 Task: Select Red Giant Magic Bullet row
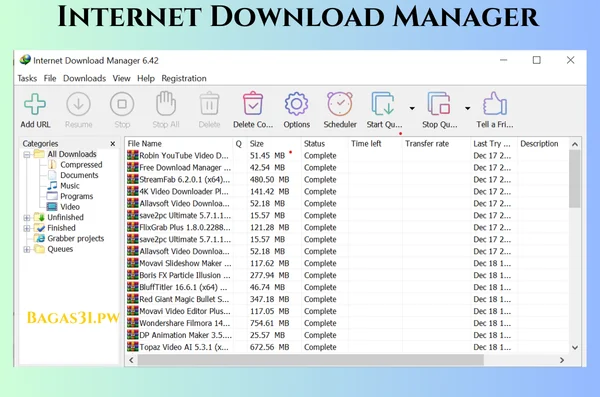click(x=347, y=299)
